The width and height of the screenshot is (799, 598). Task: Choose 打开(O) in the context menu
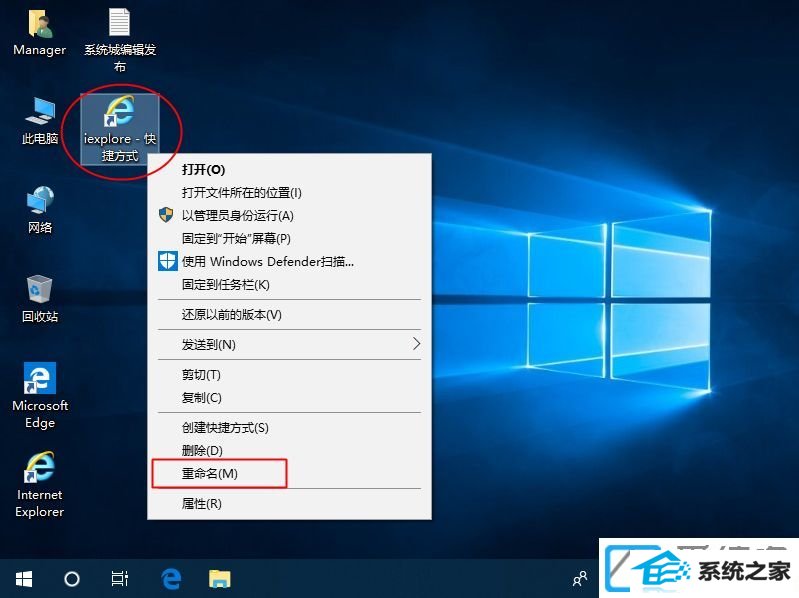coord(289,170)
